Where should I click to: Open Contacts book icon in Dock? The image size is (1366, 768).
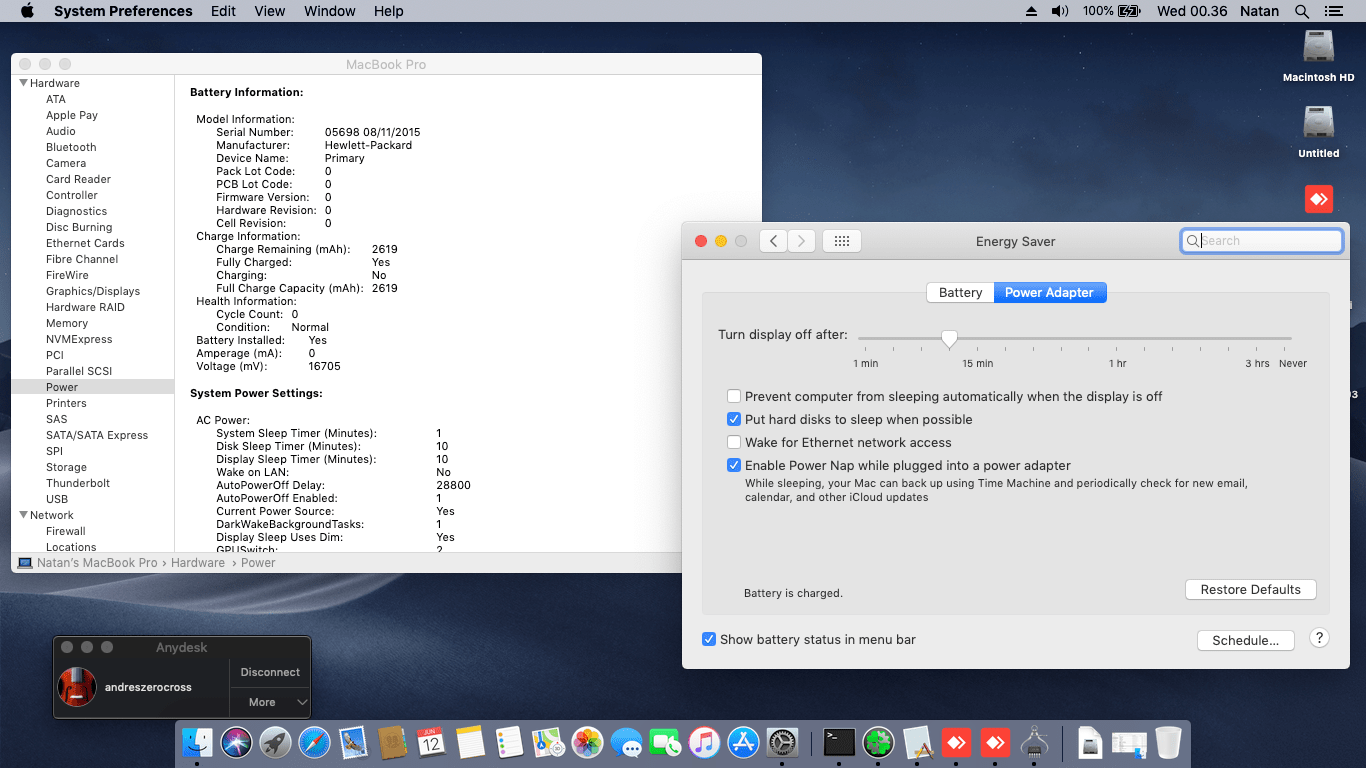pyautogui.click(x=392, y=742)
